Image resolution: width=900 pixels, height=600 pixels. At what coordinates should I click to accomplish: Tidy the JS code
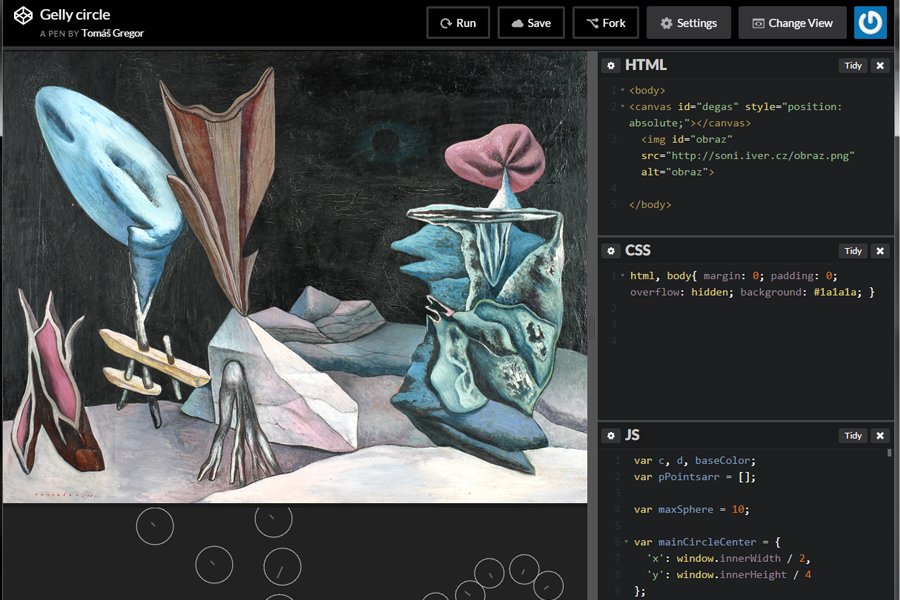(x=852, y=436)
